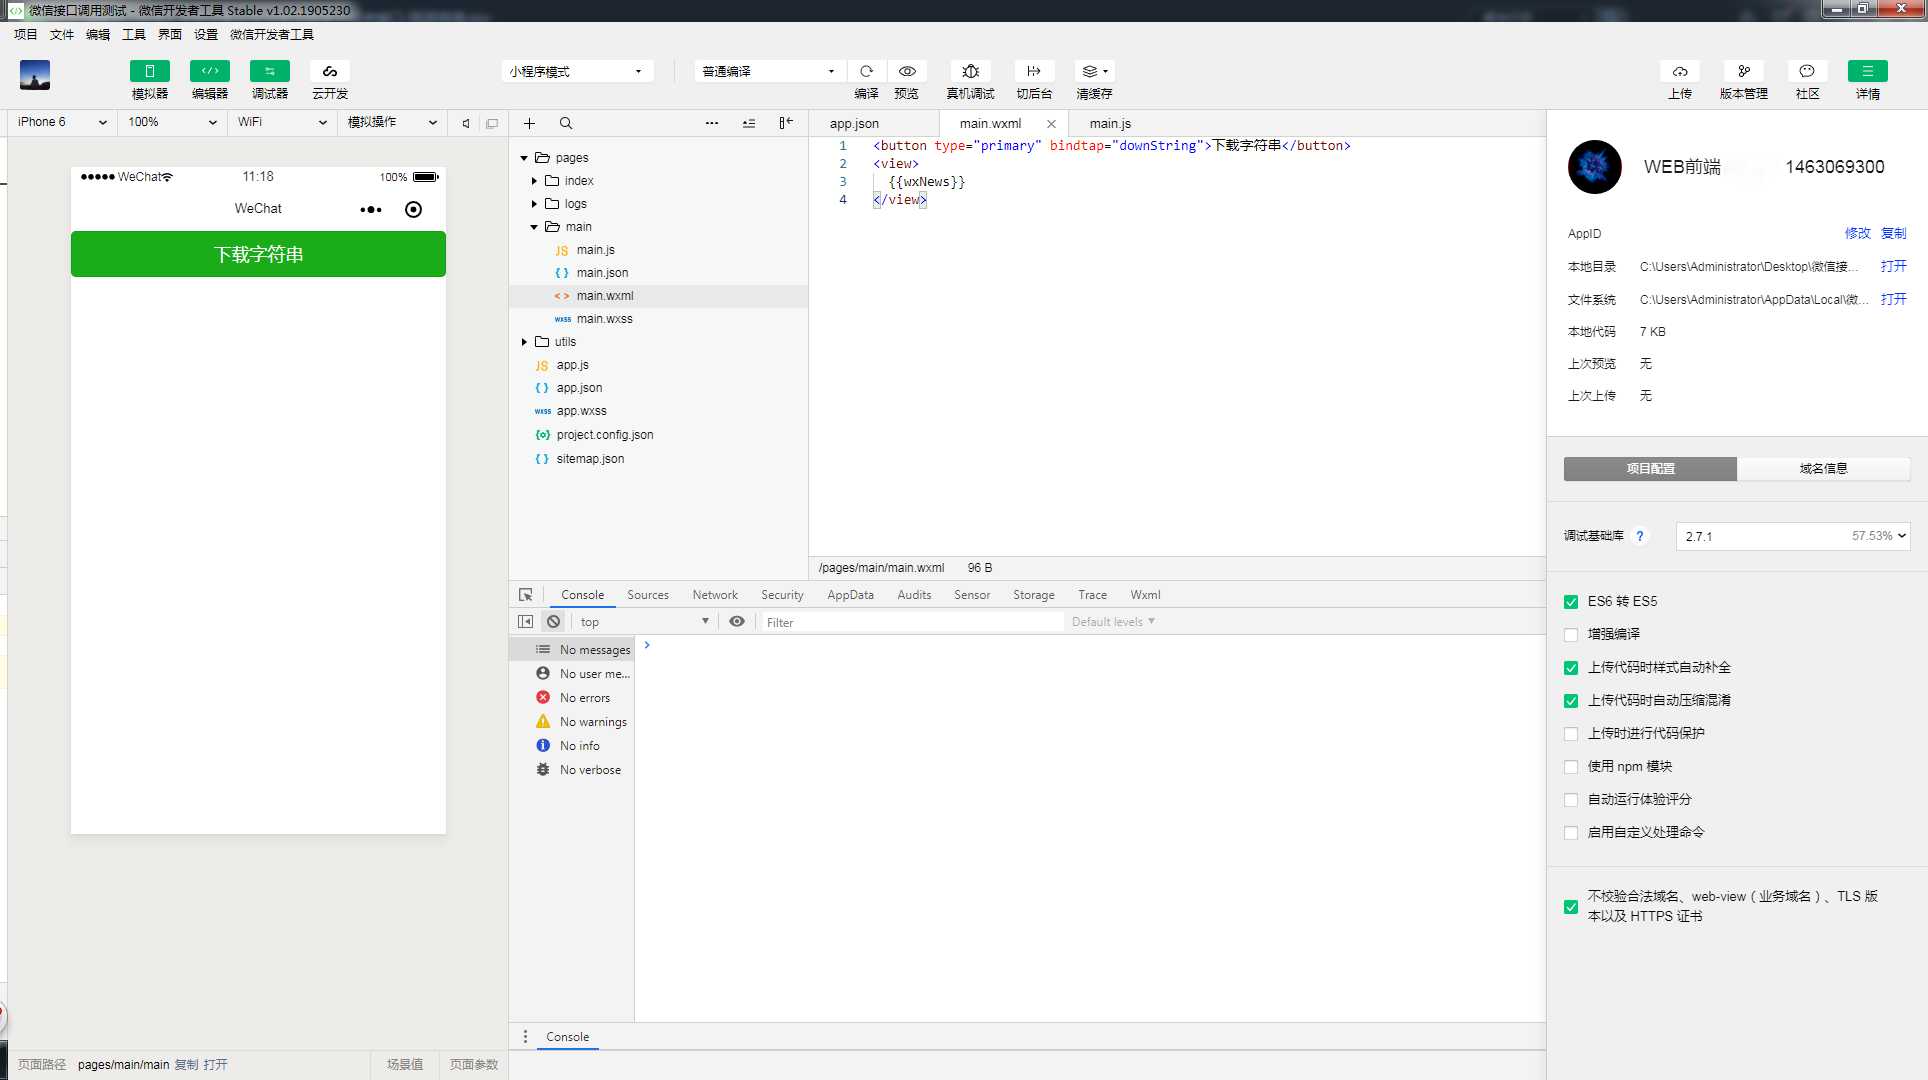
Task: Switch to the app.json editor tab
Action: tap(854, 123)
